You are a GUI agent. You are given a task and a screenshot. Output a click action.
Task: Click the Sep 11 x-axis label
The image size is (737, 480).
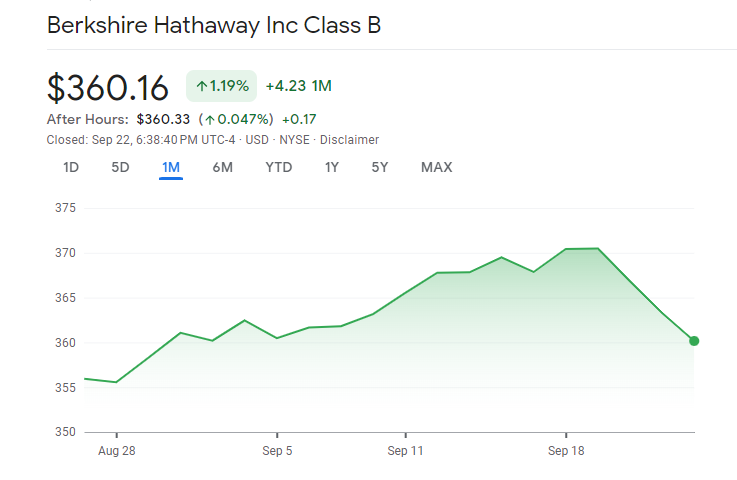(405, 451)
